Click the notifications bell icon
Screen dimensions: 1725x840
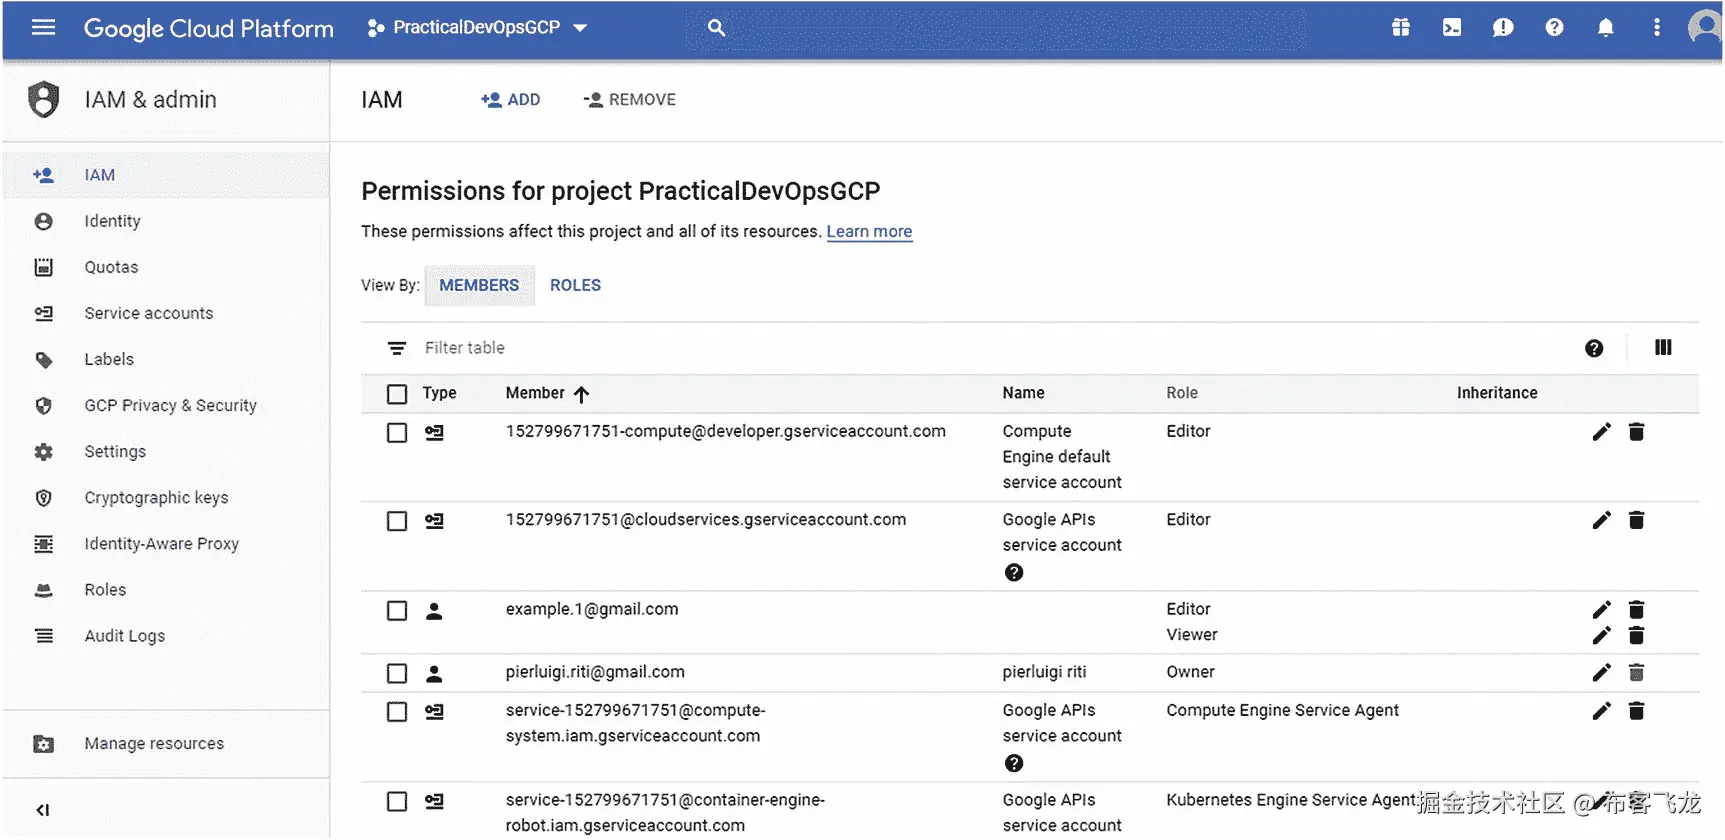pos(1605,28)
